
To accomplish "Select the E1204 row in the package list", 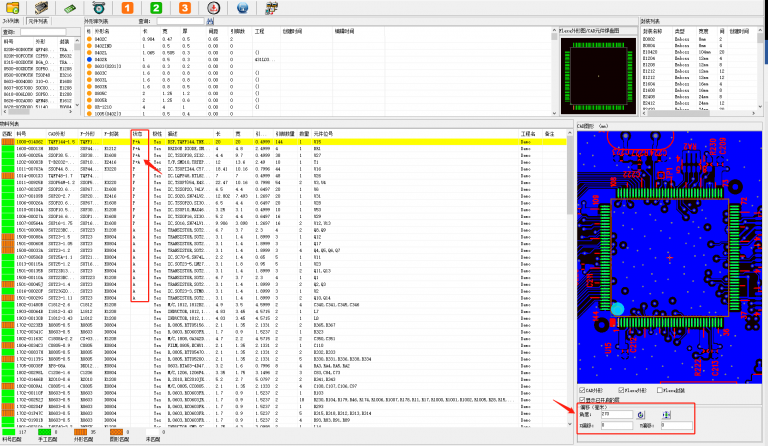I will coord(699,58).
